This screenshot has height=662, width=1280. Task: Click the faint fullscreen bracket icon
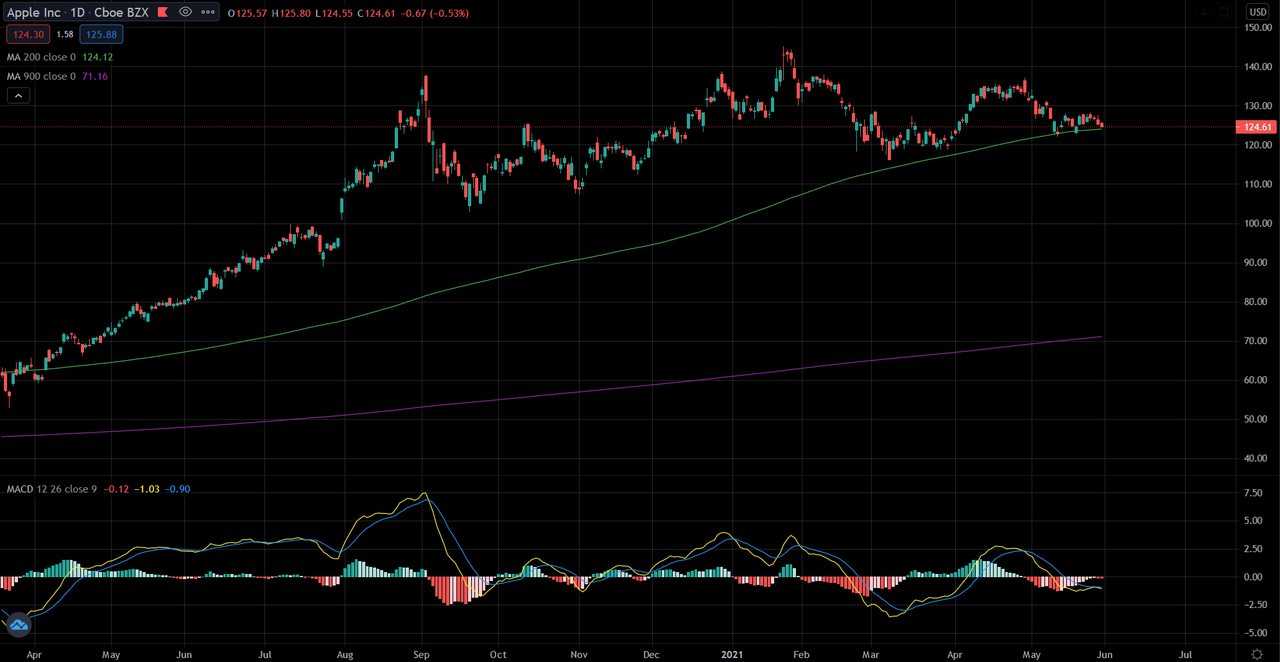(1224, 12)
